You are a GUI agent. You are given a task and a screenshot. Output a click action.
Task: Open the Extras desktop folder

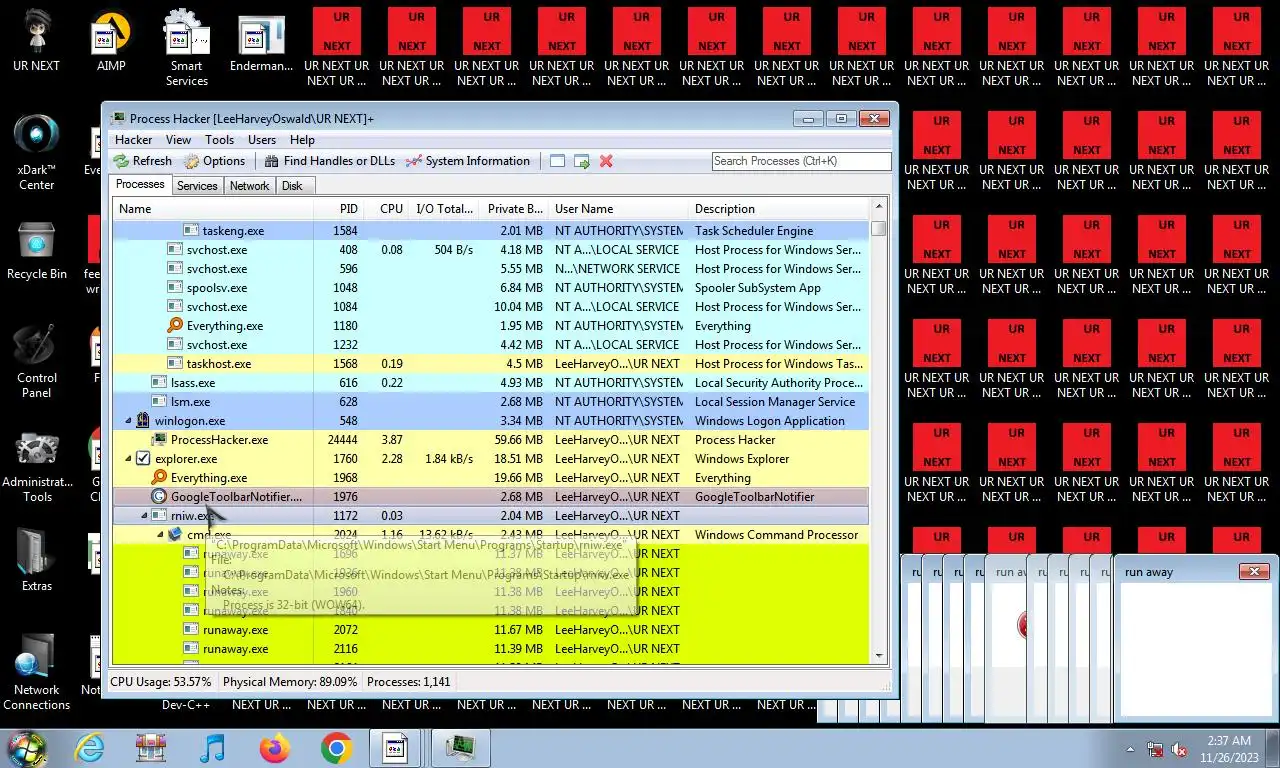point(37,559)
